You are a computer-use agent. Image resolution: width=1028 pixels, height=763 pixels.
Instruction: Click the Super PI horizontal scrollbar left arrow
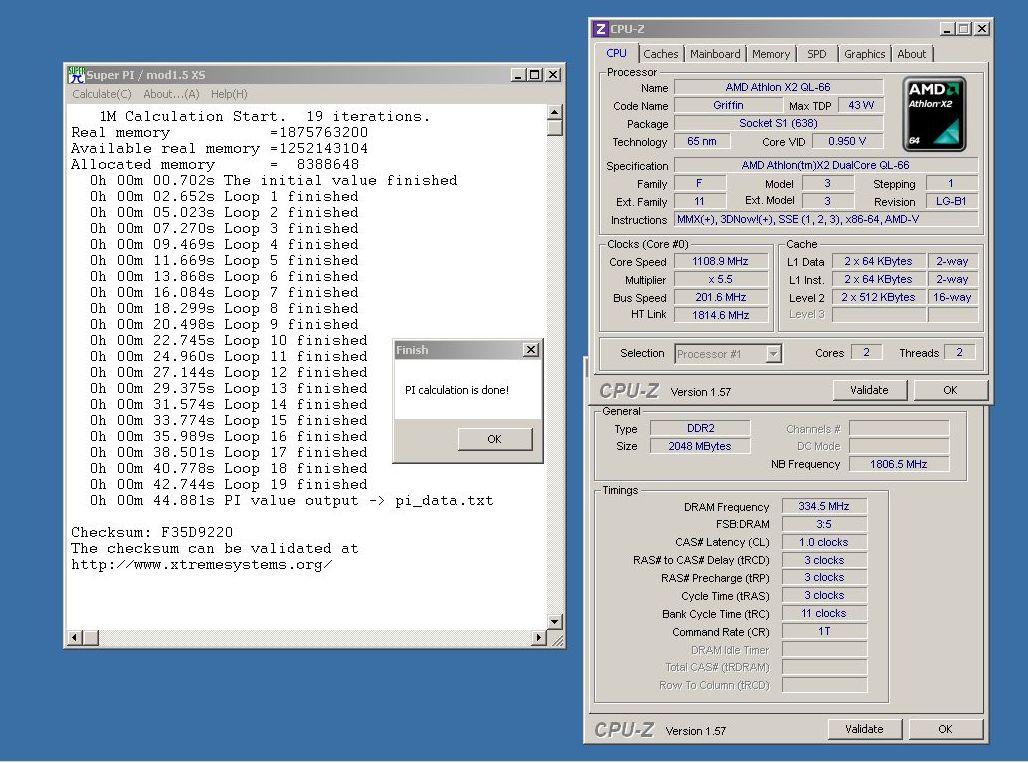(x=75, y=637)
